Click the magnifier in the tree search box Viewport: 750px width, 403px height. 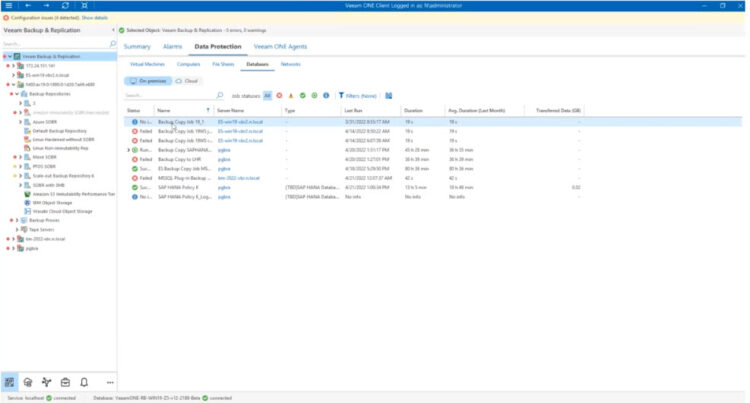(x=113, y=44)
